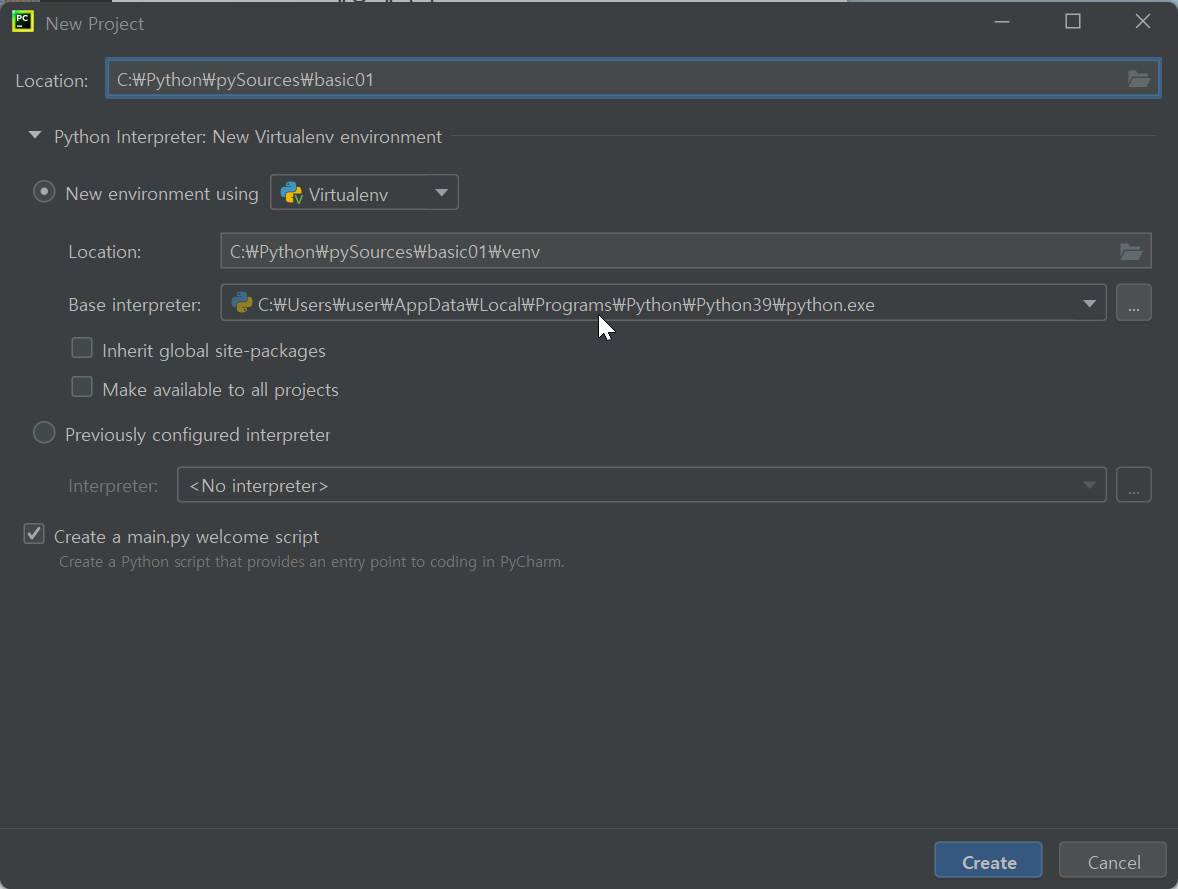
Task: Open the Previously configured interpreter browse (...) button
Action: pyautogui.click(x=1134, y=485)
